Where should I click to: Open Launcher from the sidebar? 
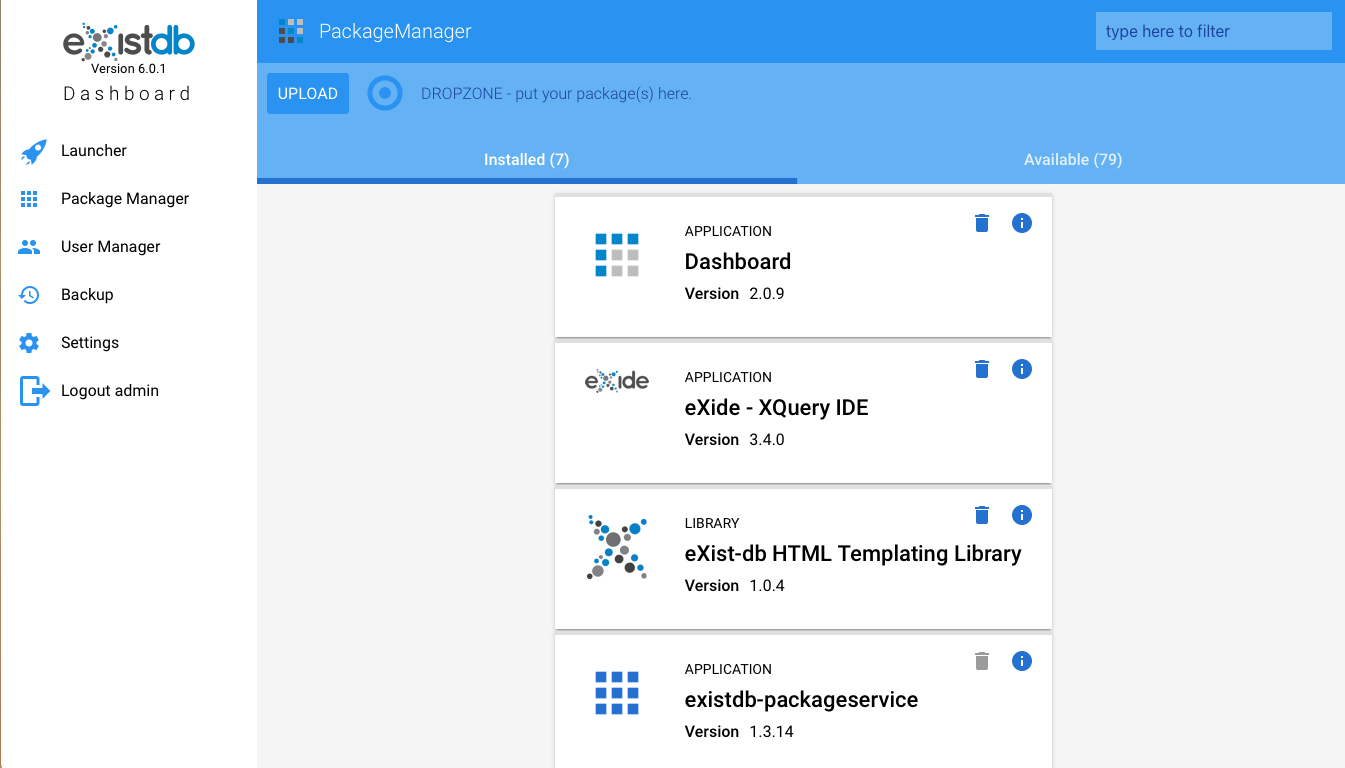[93, 151]
